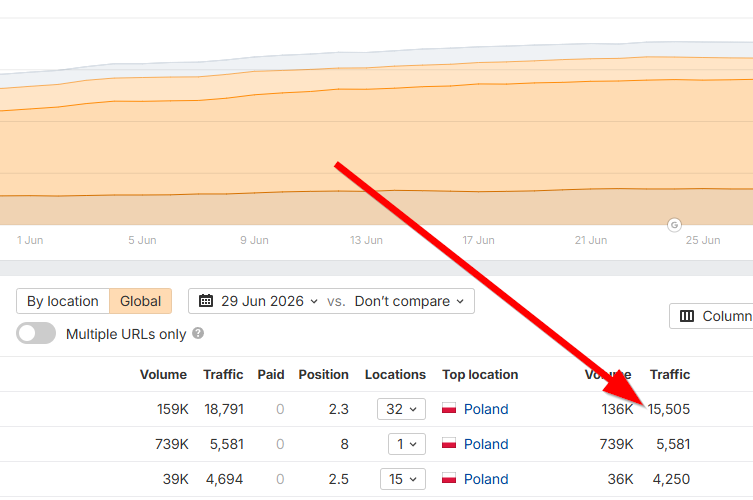This screenshot has height=500, width=753.
Task: Select the 4,694 traffic value
Action: [224, 479]
